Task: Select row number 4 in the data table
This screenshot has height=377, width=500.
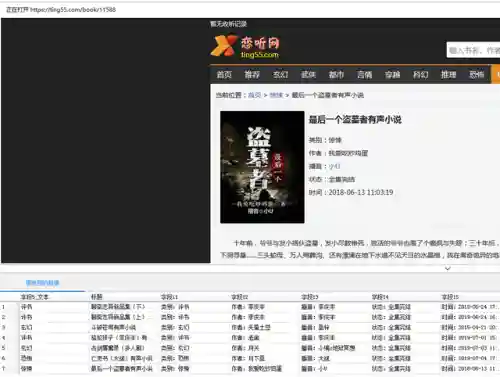Action: coord(3,338)
